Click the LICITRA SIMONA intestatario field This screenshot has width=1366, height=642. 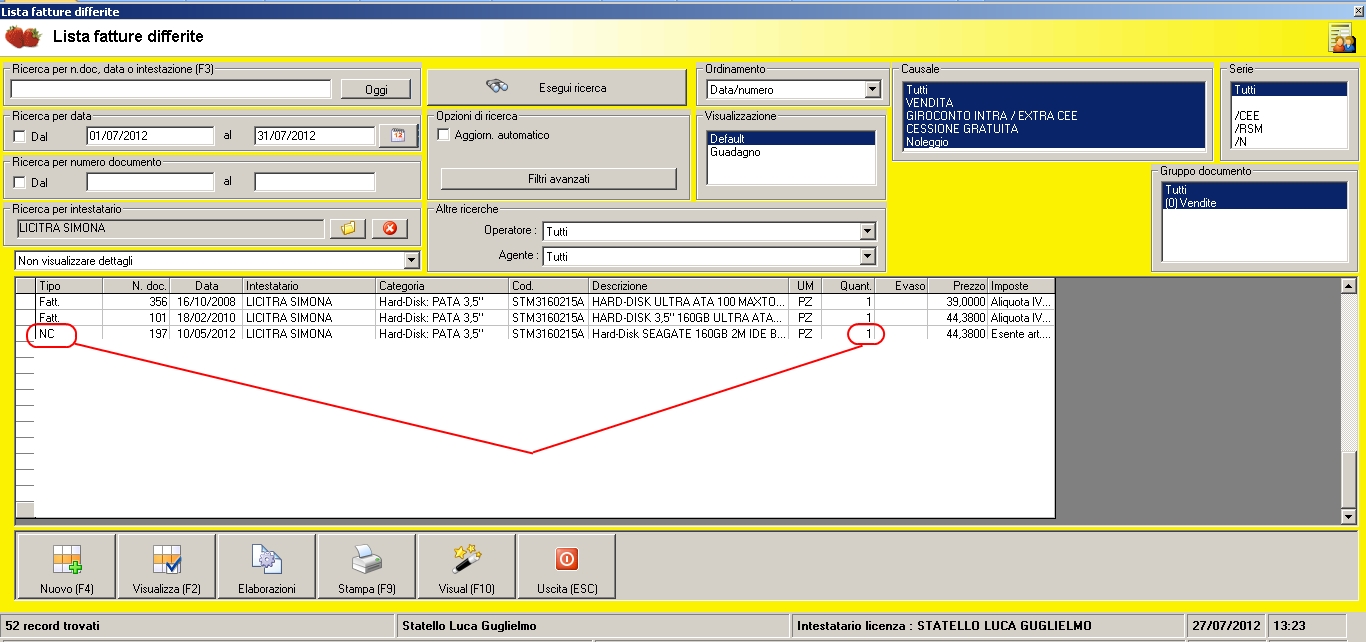pos(171,229)
